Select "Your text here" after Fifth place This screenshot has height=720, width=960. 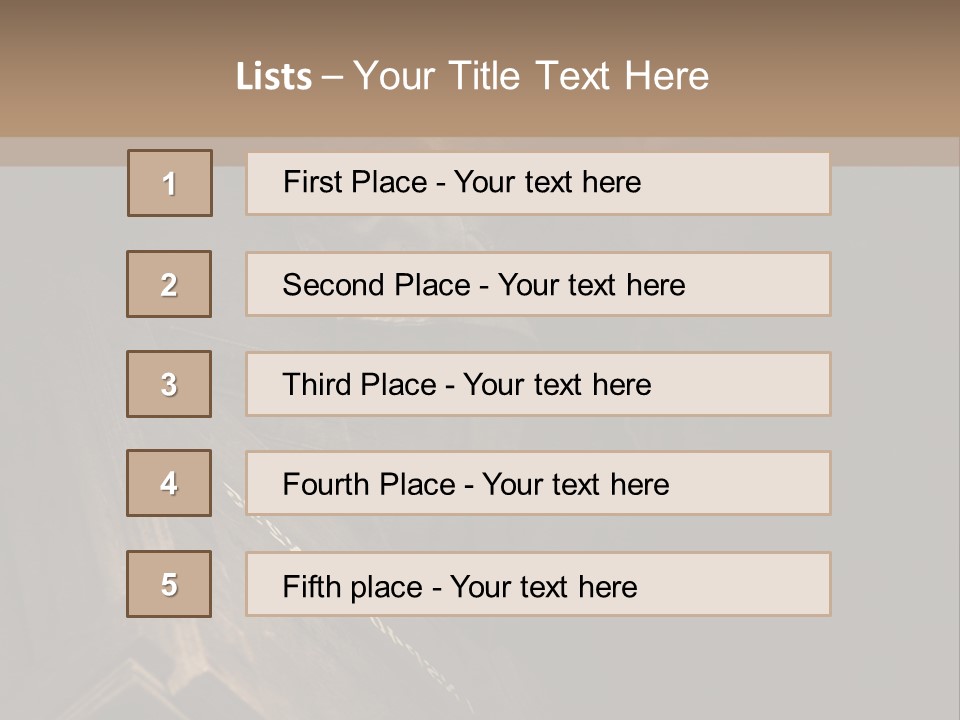click(x=543, y=586)
